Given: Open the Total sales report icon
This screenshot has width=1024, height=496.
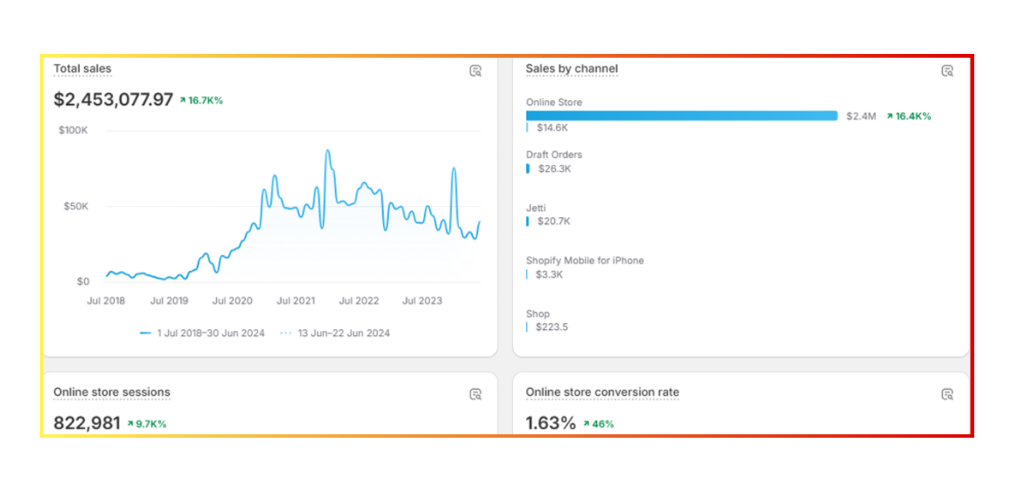Looking at the screenshot, I should click(476, 71).
